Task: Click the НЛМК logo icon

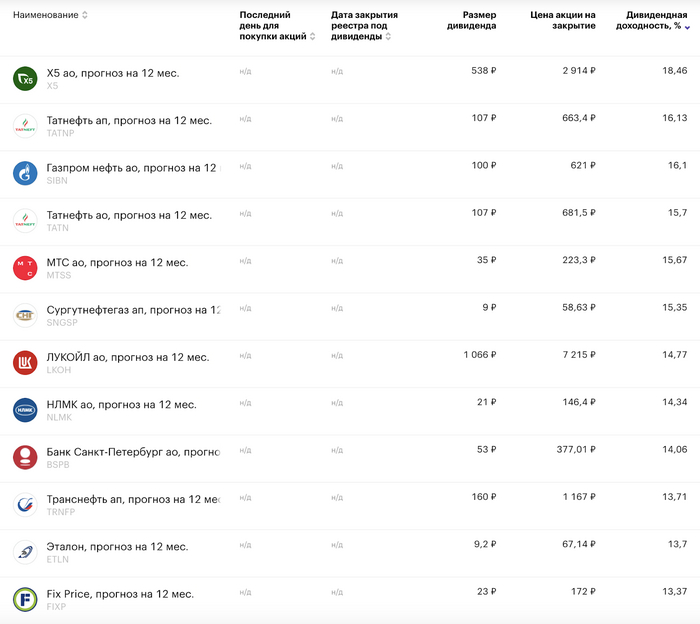Action: 25,410
